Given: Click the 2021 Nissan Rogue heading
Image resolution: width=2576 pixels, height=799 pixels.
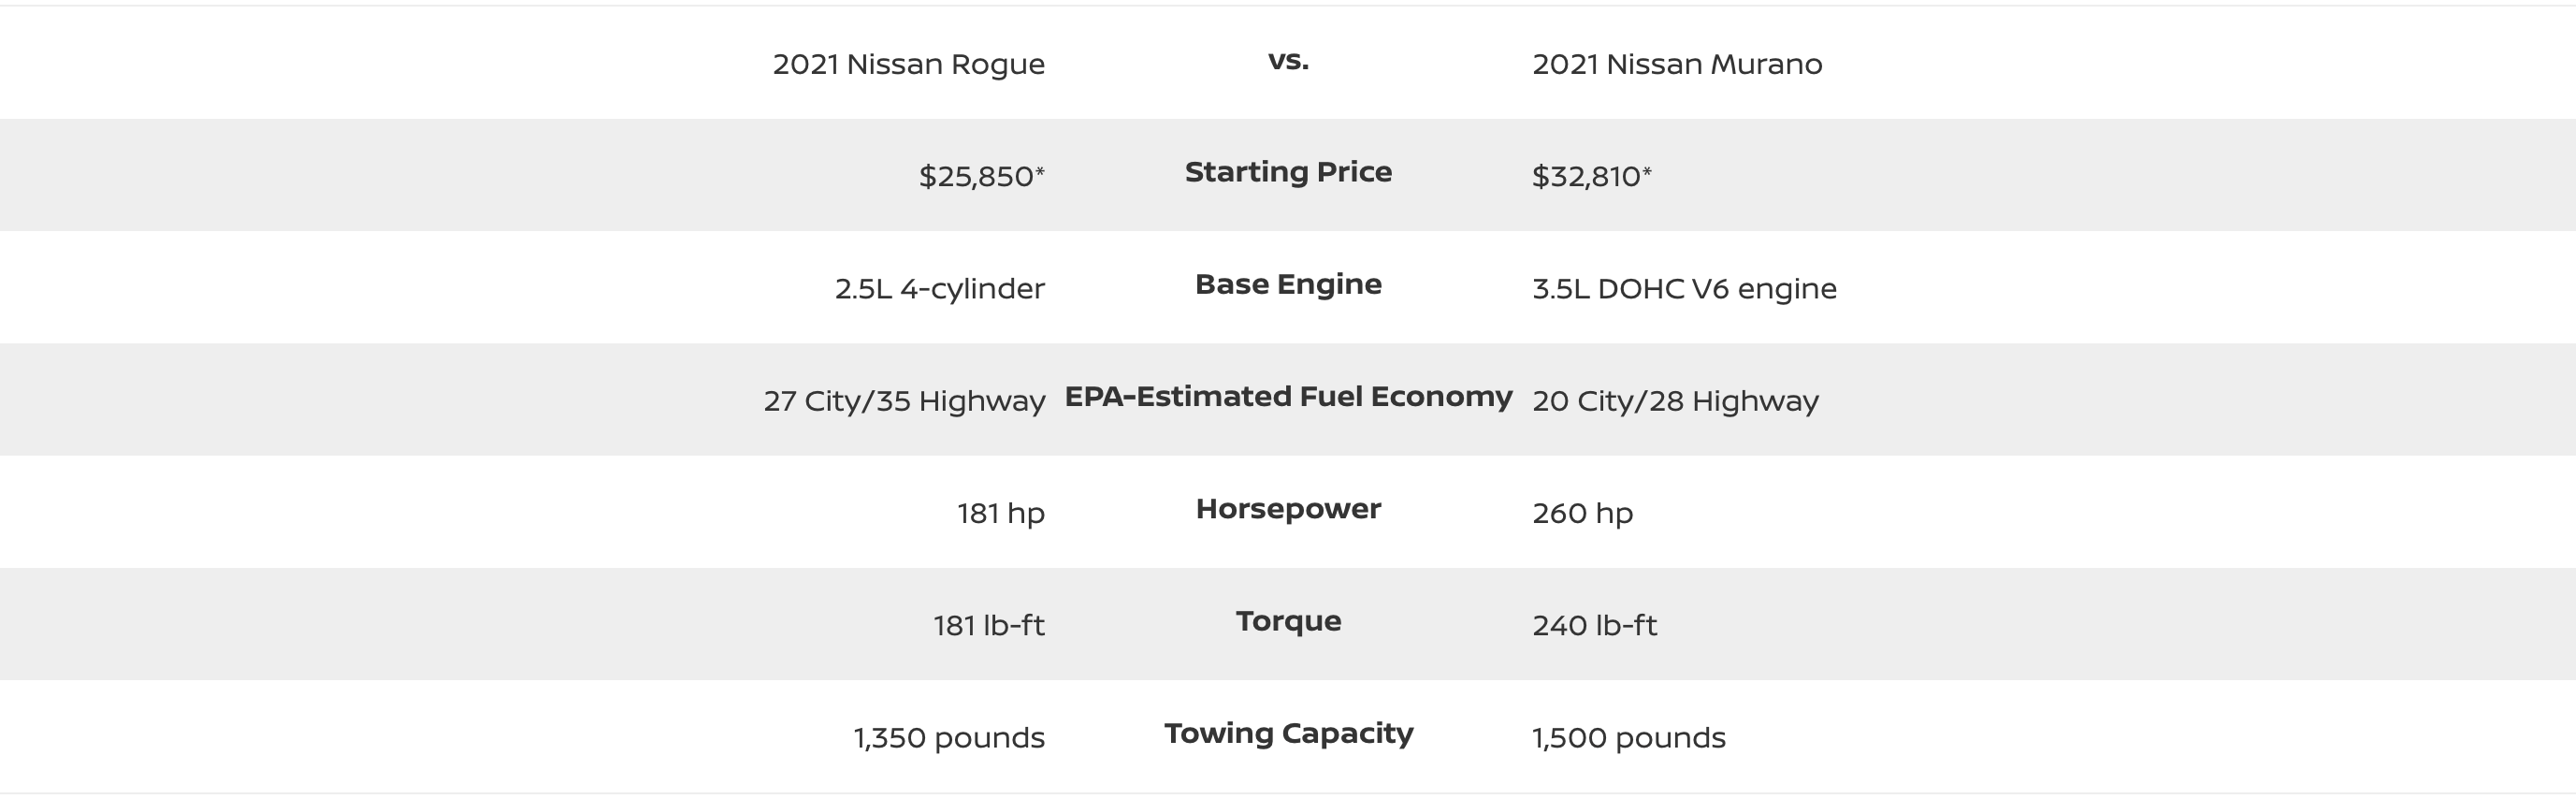Looking at the screenshot, I should tap(908, 64).
